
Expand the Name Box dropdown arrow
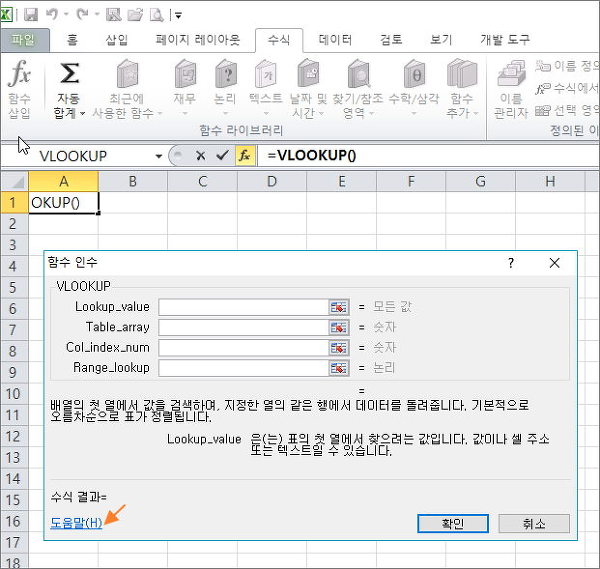click(x=158, y=157)
